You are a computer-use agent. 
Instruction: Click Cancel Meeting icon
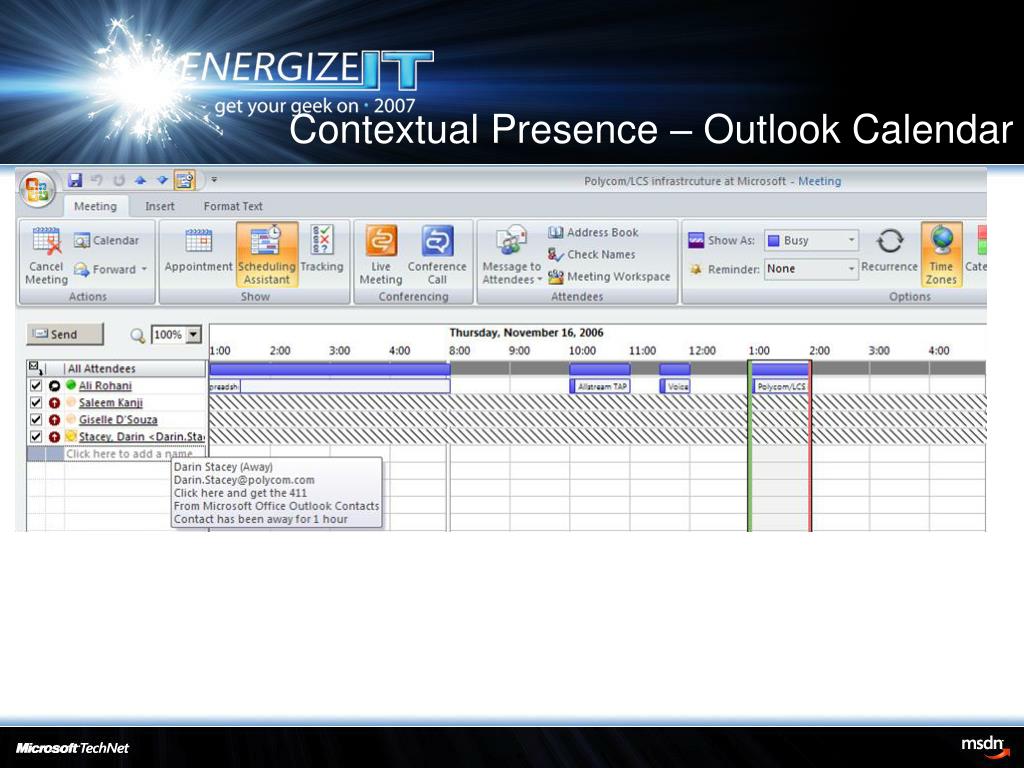[46, 255]
